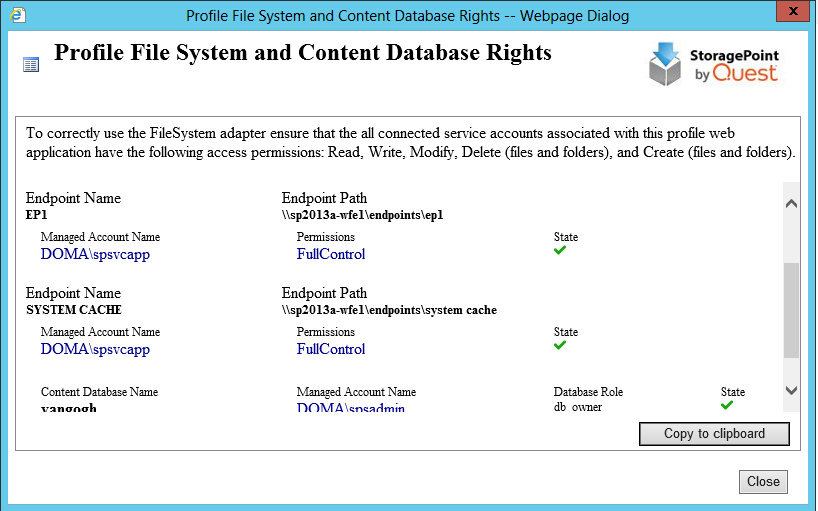Image resolution: width=818 pixels, height=511 pixels.
Task: Click the green State checkmark for db_owner
Action: point(727,405)
